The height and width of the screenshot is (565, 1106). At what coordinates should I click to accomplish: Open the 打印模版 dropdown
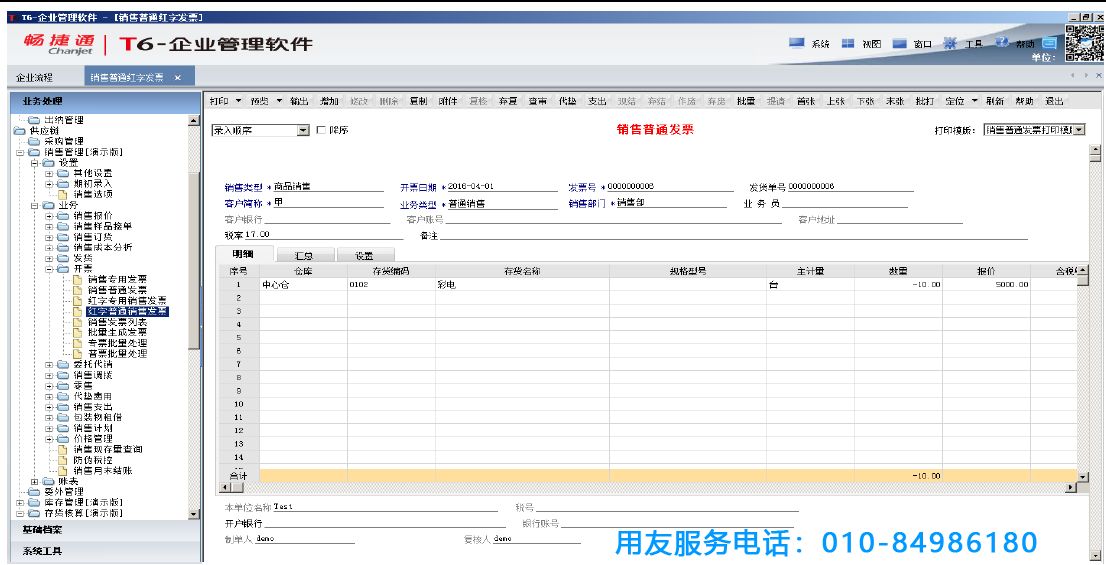click(x=1078, y=130)
